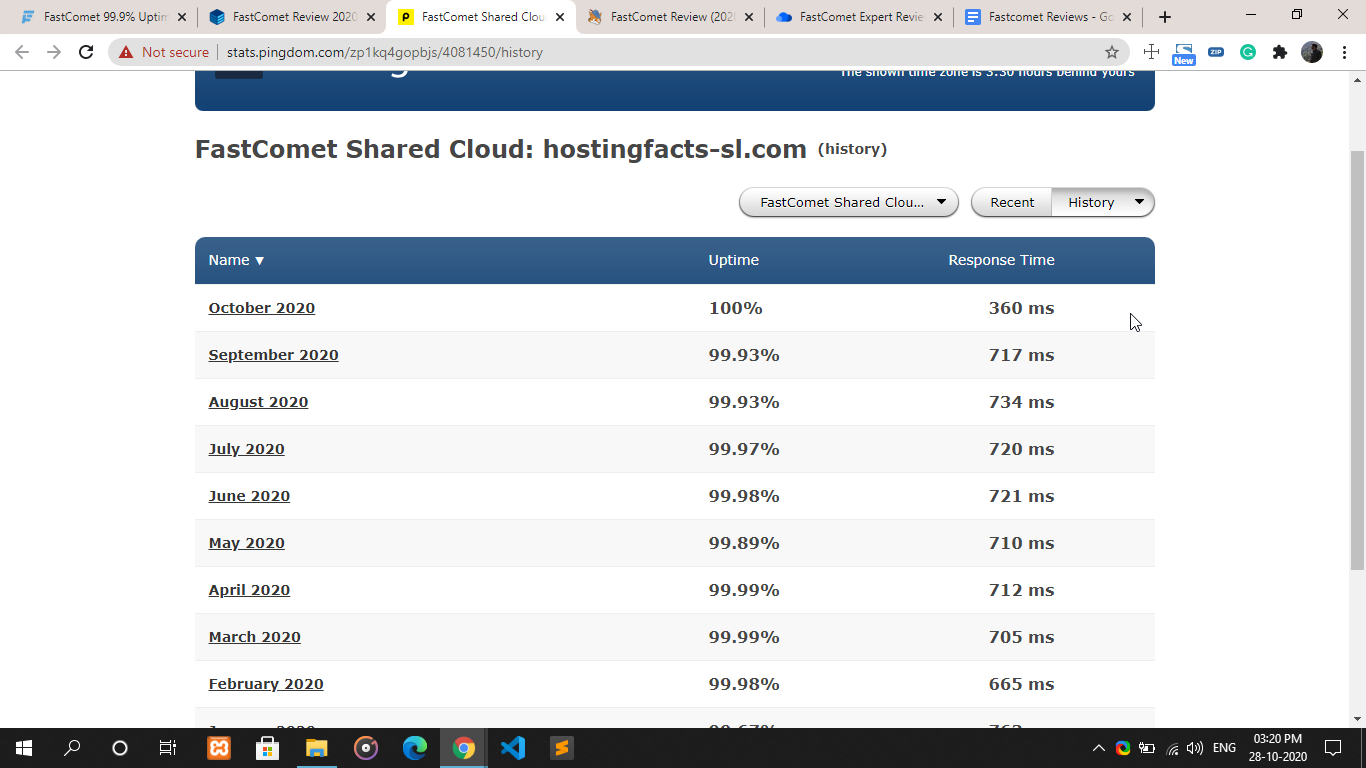Open a new browser tab
This screenshot has width=1366, height=768.
(x=1165, y=17)
